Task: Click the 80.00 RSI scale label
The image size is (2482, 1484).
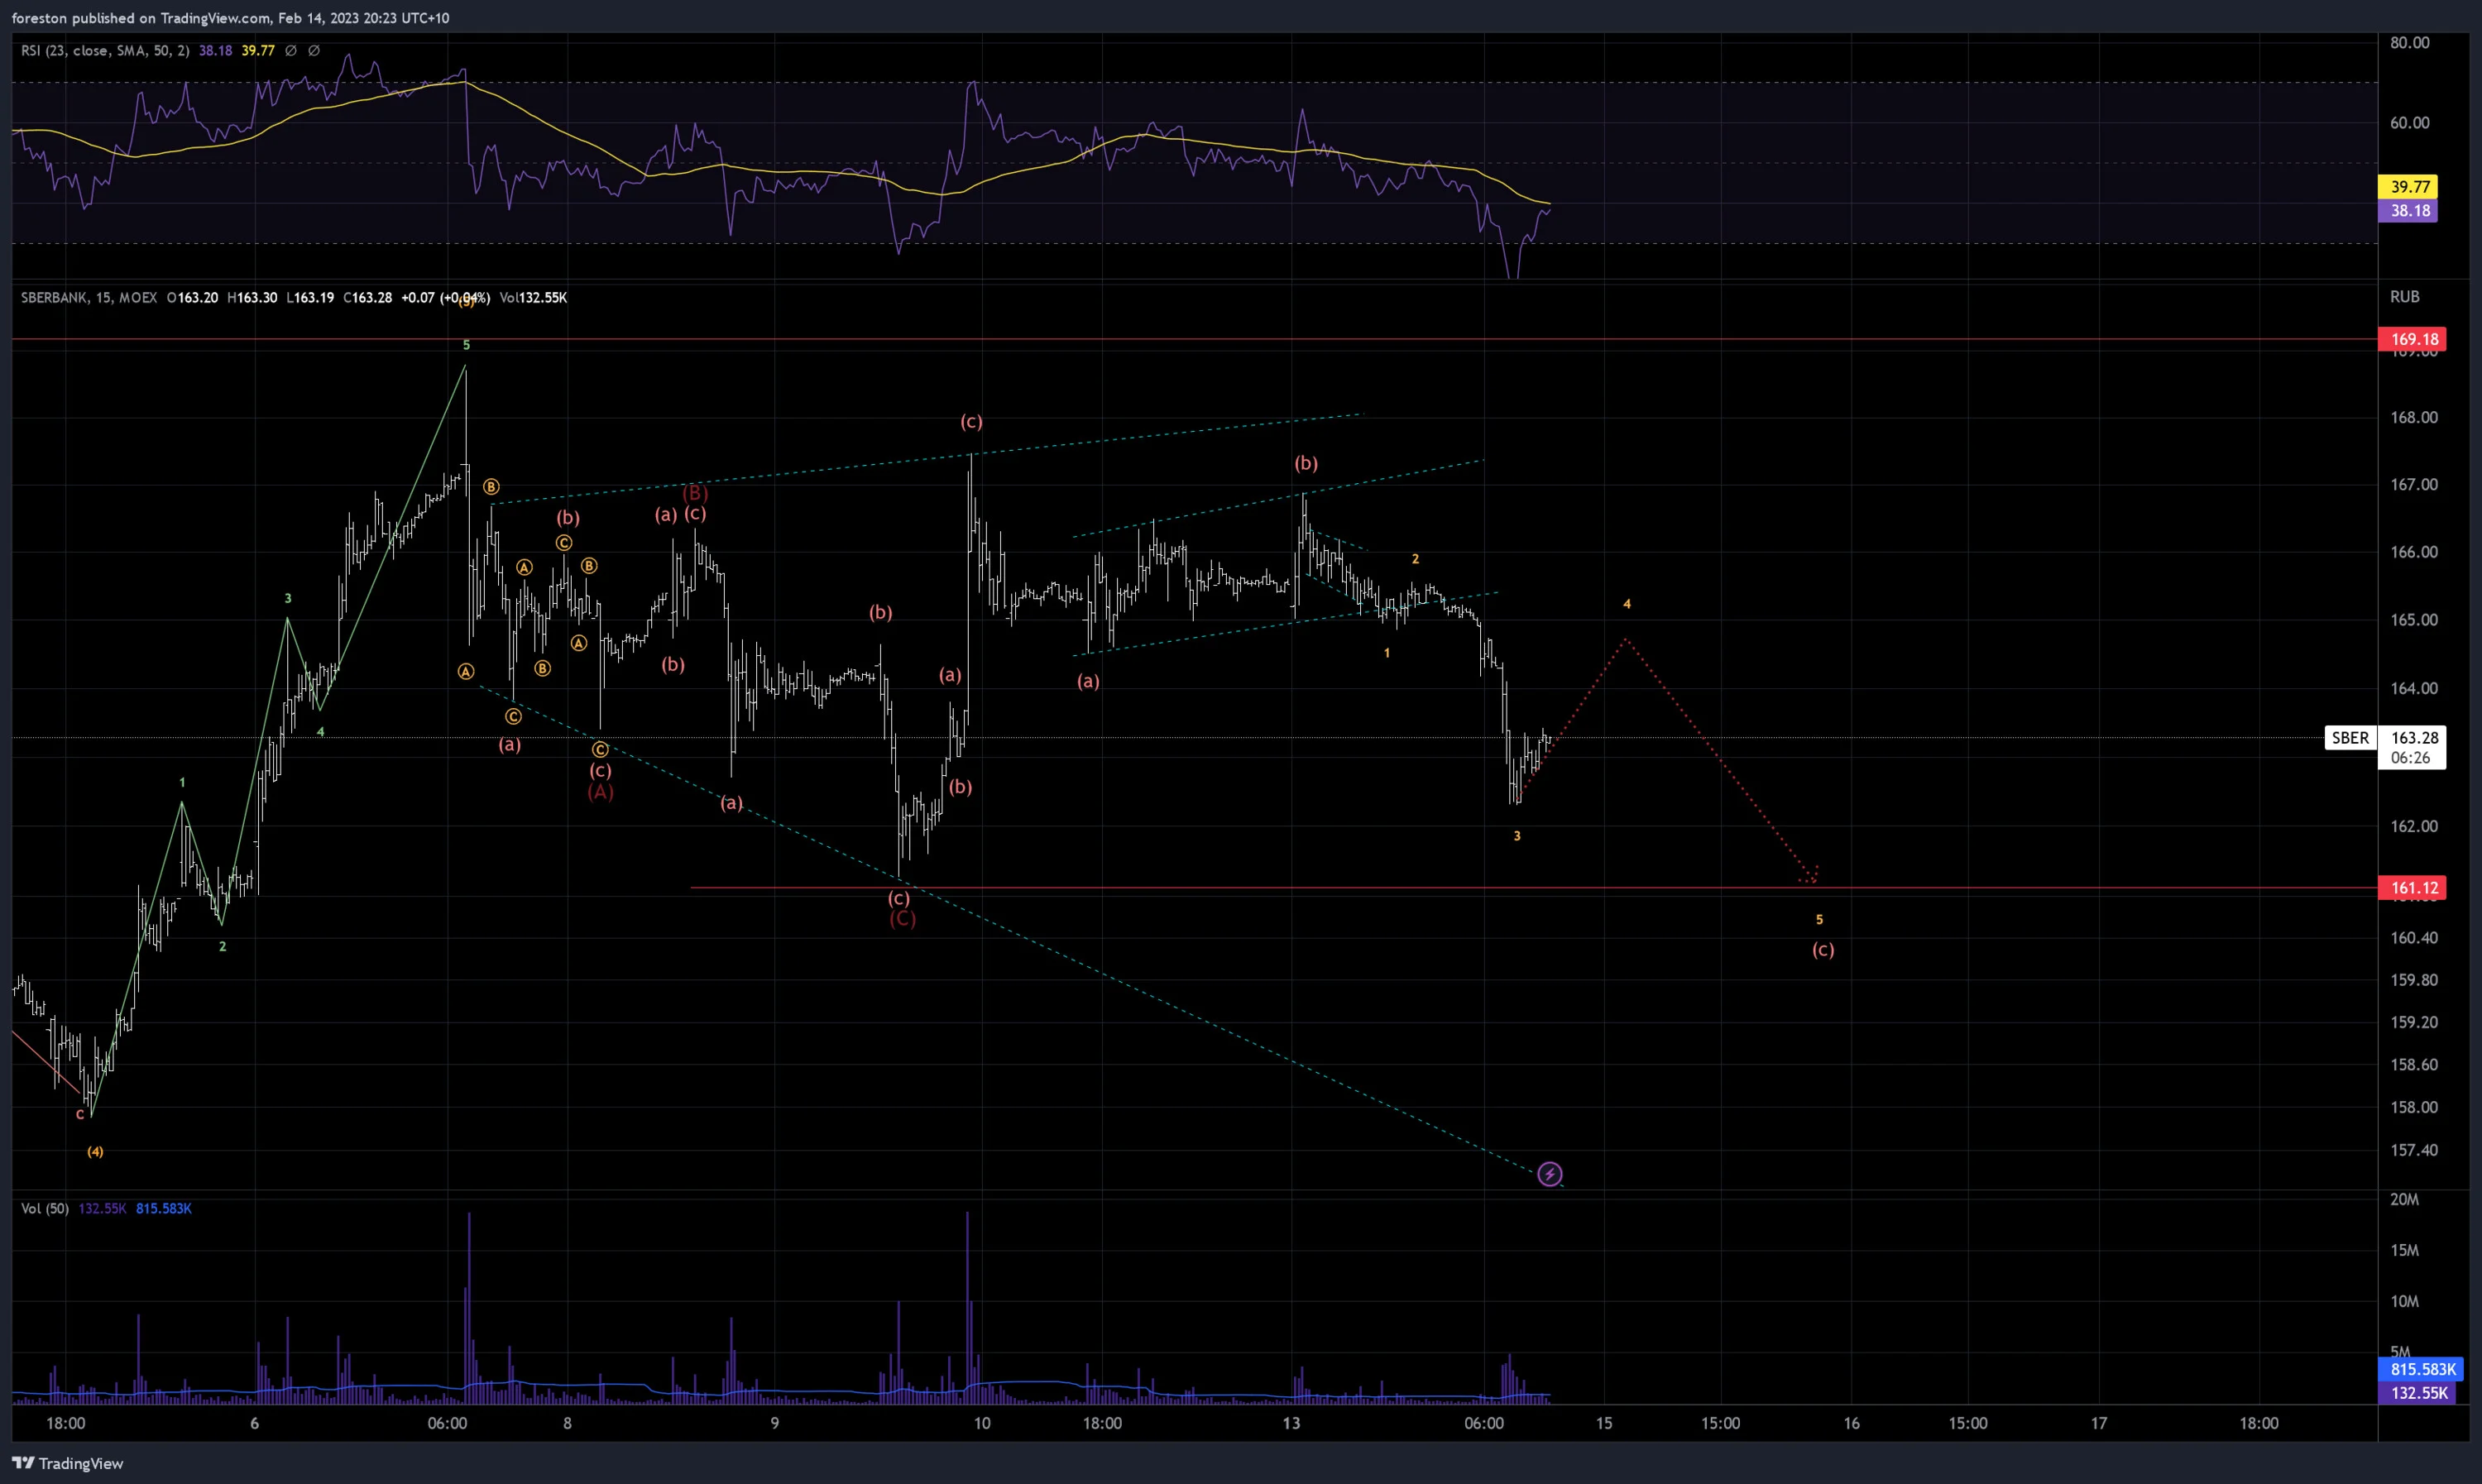Action: [2409, 42]
